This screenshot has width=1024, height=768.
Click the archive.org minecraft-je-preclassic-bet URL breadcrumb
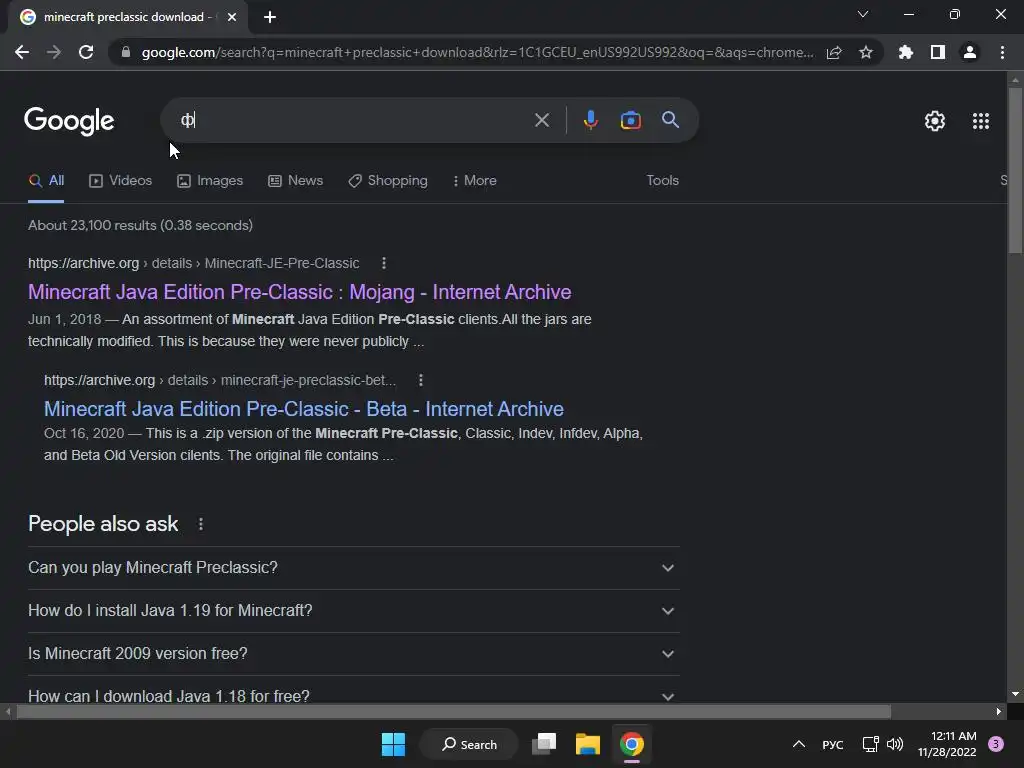220,380
